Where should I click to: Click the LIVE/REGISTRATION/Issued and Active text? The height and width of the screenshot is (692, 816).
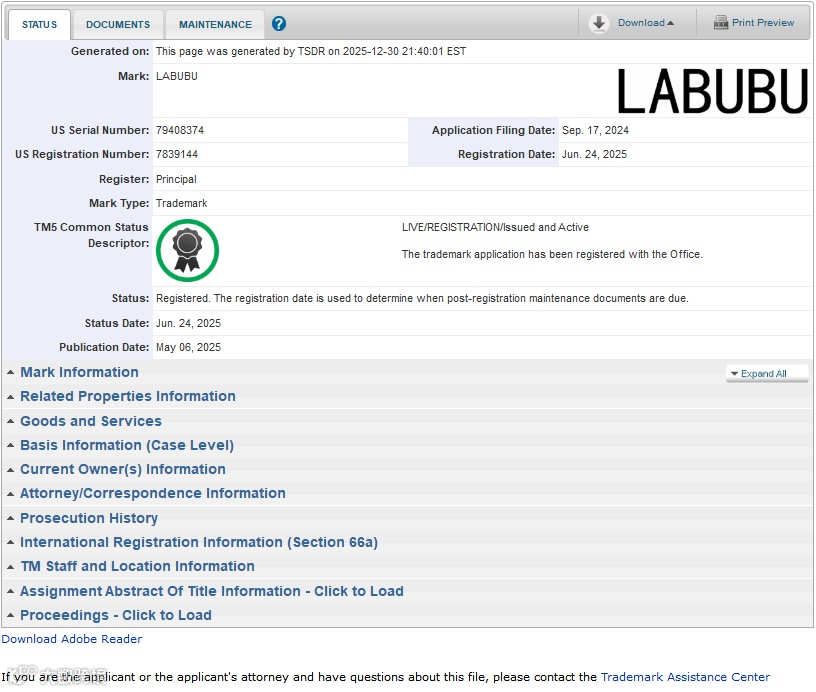(495, 227)
